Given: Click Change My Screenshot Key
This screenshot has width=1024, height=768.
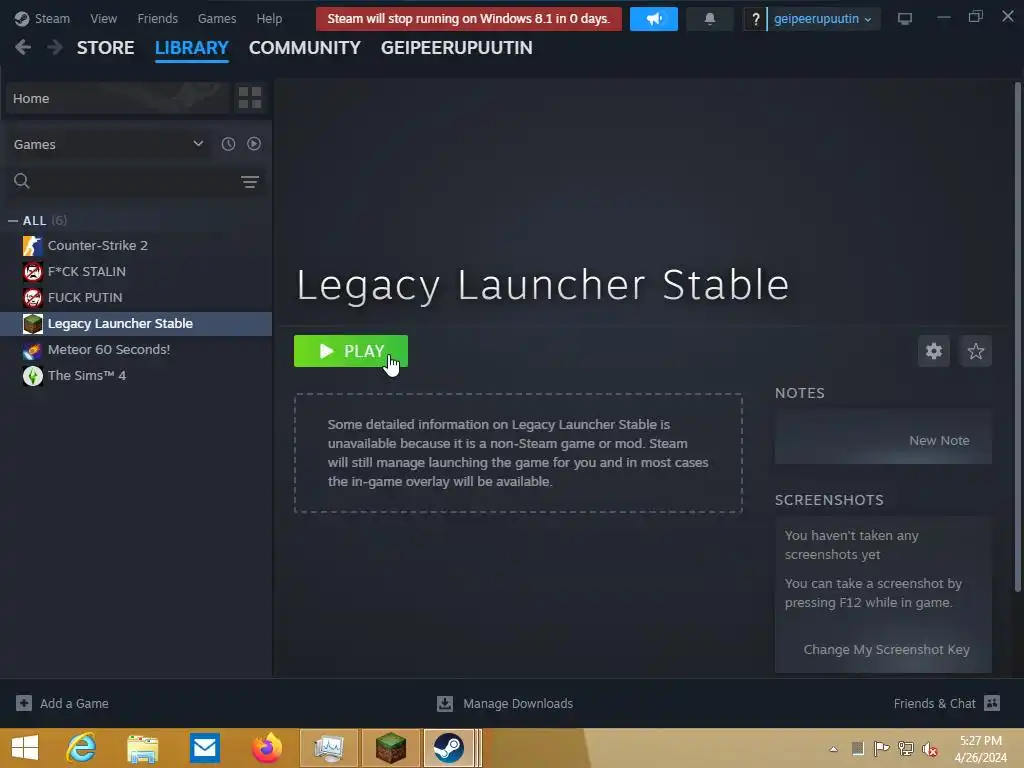Looking at the screenshot, I should [x=886, y=649].
